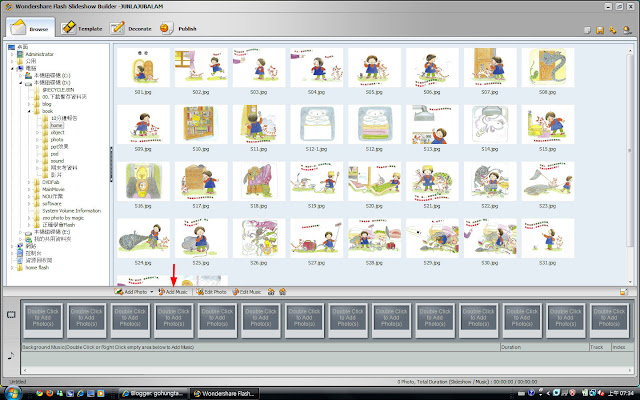The image size is (640, 400).
Task: Expand the sound folder node
Action: point(38,161)
